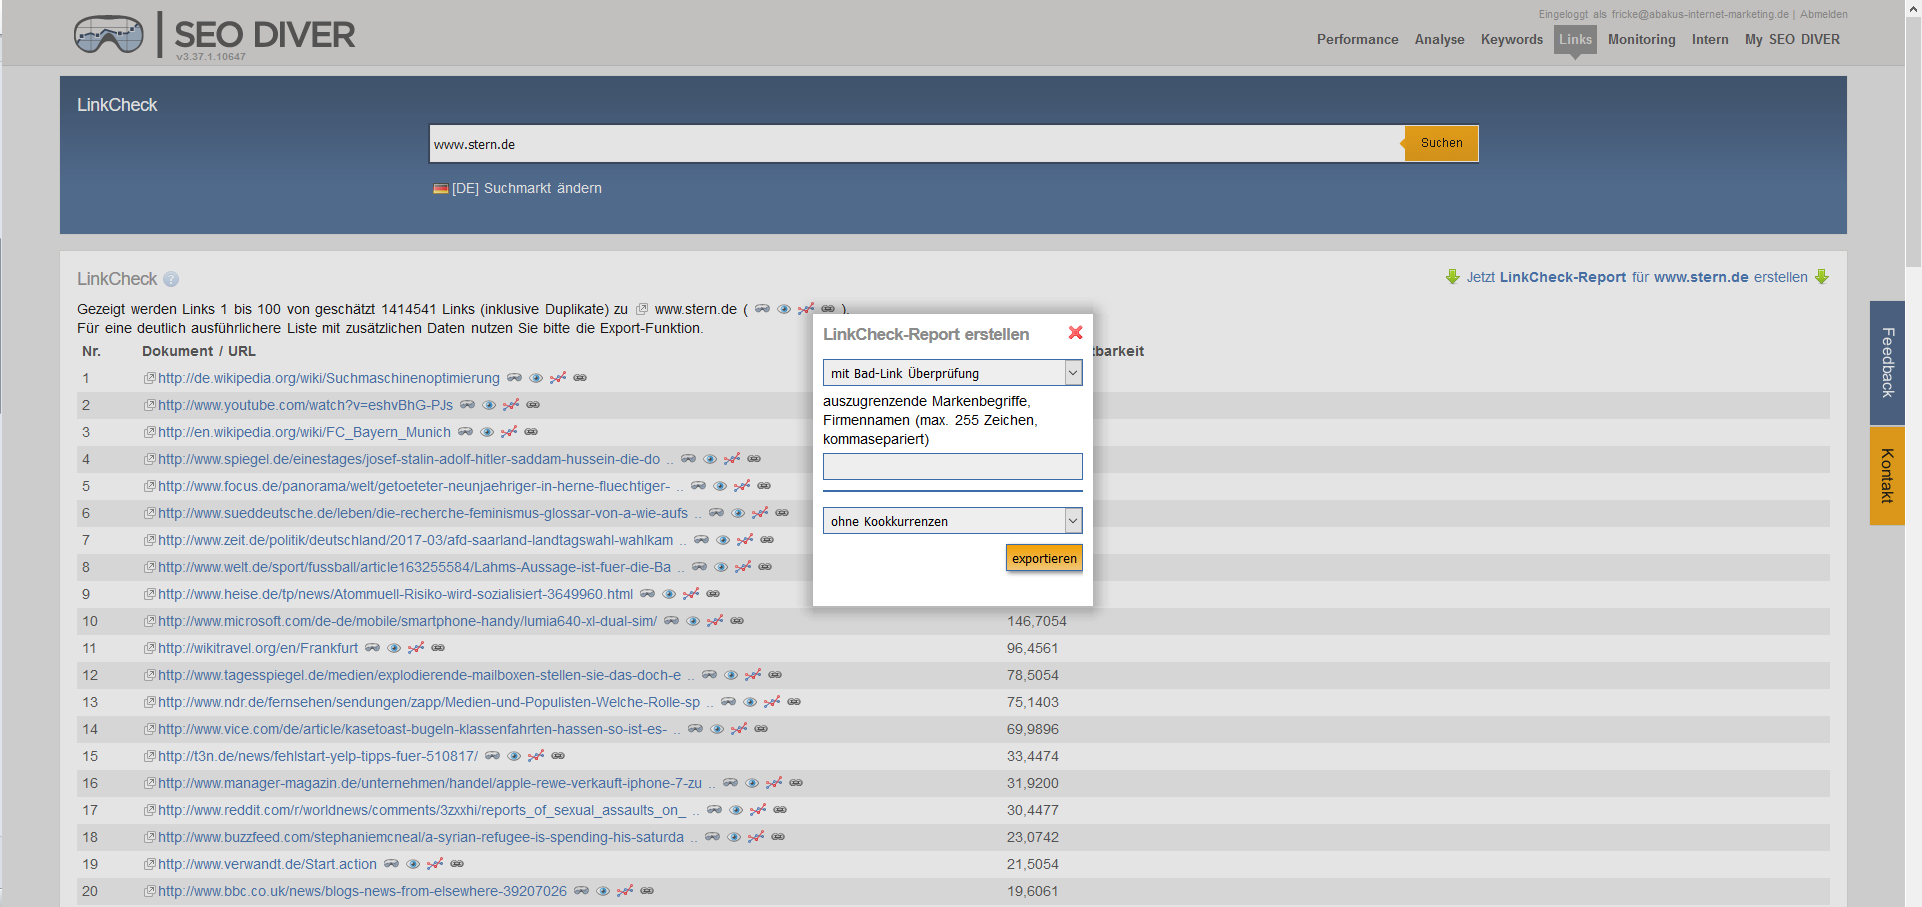Toggle the eye icon in the focus.de row
The width and height of the screenshot is (1922, 907).
(x=720, y=486)
